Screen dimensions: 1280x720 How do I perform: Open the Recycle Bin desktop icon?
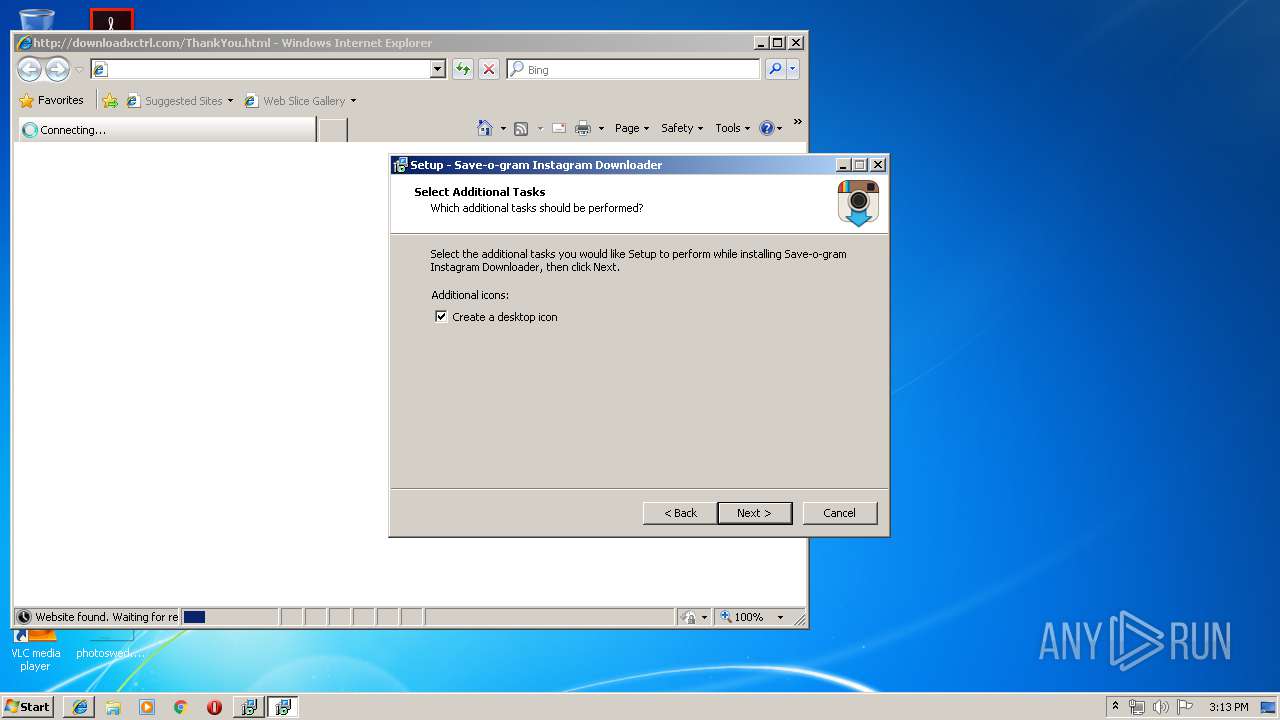[37, 18]
